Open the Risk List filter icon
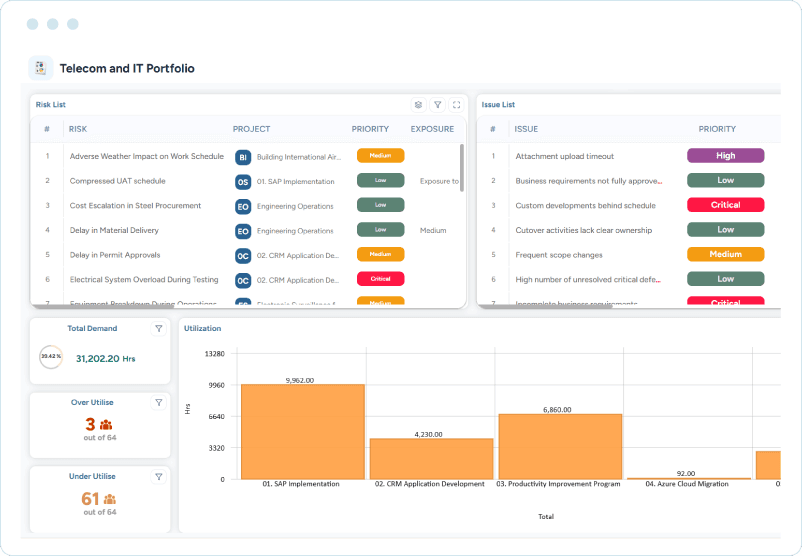Screen dimensions: 802x556 pos(437,105)
